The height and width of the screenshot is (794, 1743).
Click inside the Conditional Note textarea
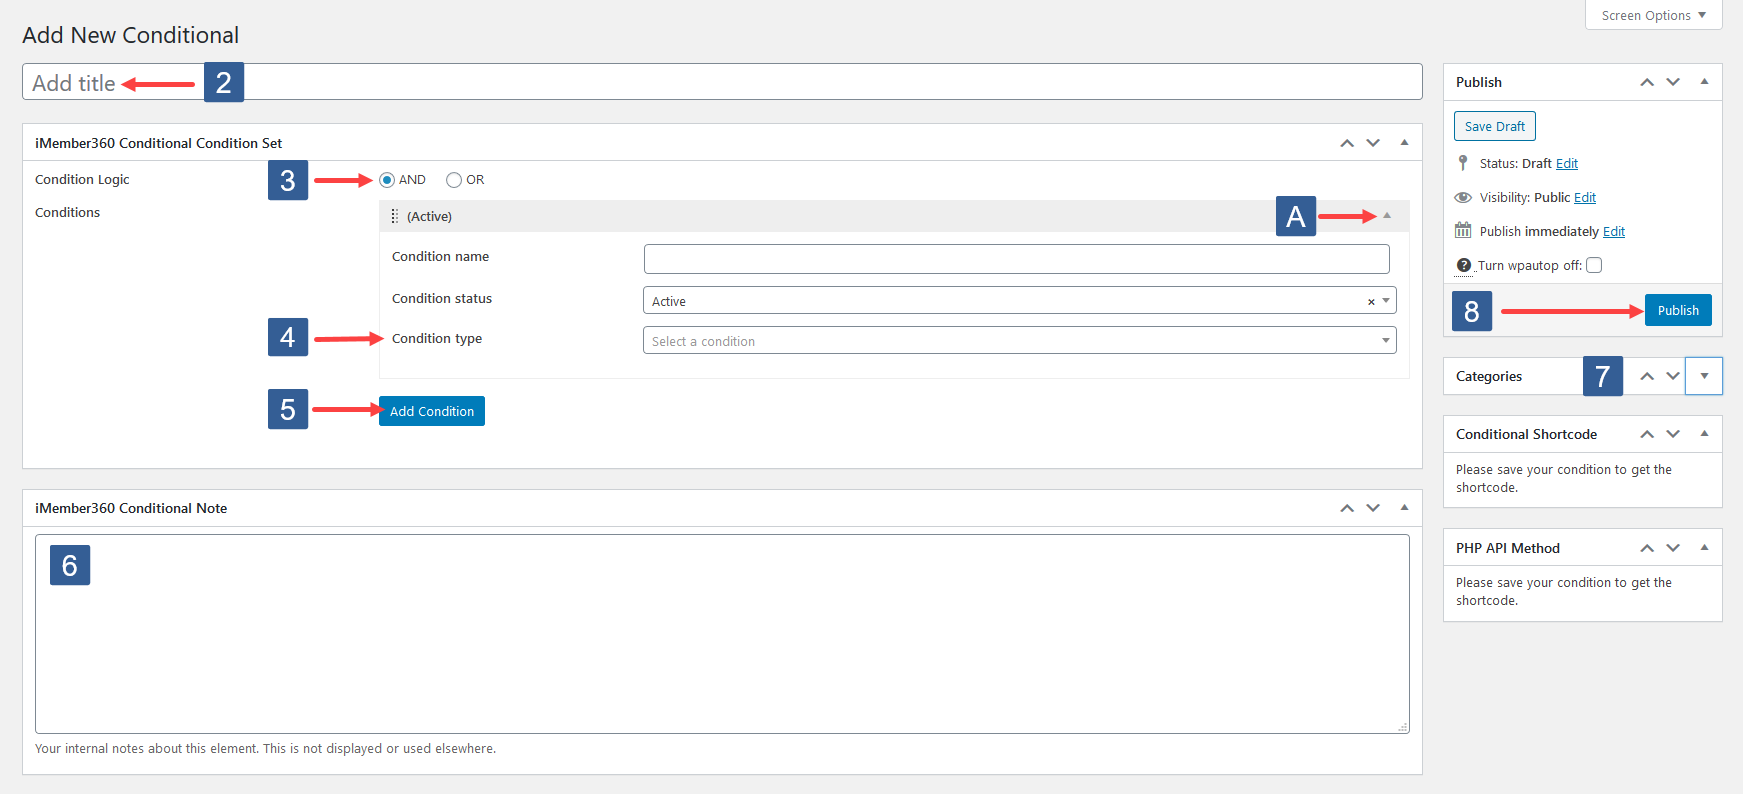(722, 634)
